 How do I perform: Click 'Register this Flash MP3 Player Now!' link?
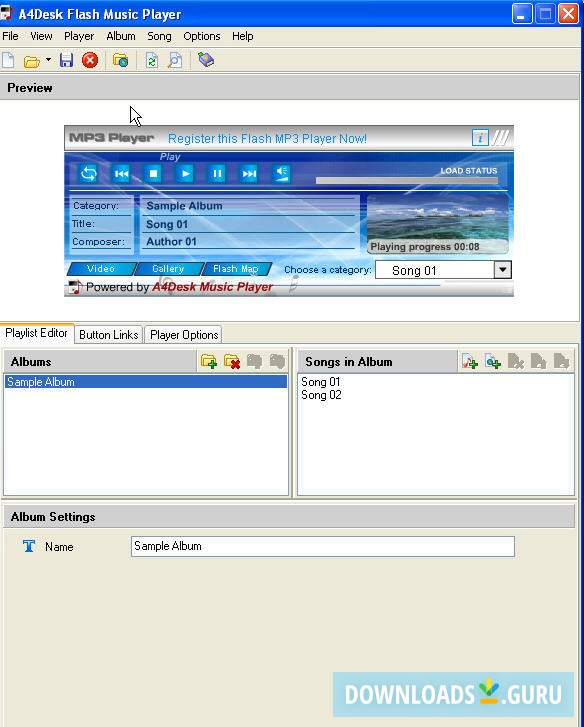[267, 139]
